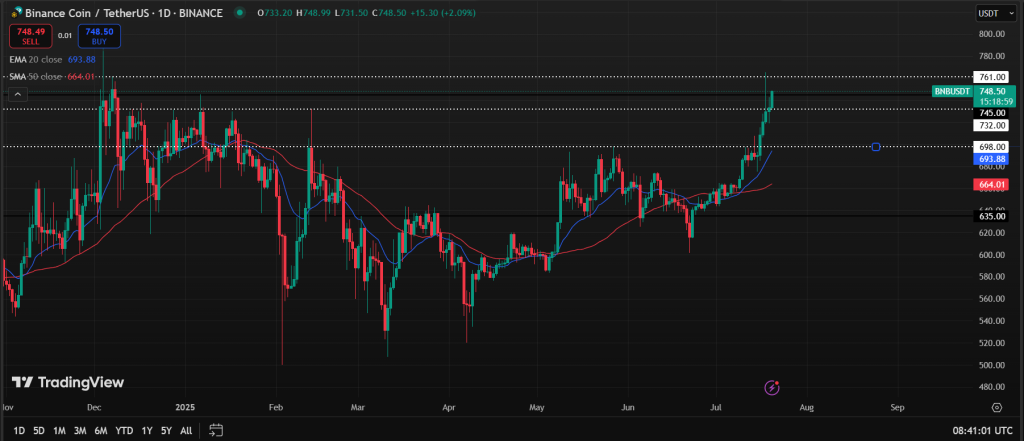Select the 3M time range
Image resolution: width=1024 pixels, height=441 pixels.
point(80,431)
